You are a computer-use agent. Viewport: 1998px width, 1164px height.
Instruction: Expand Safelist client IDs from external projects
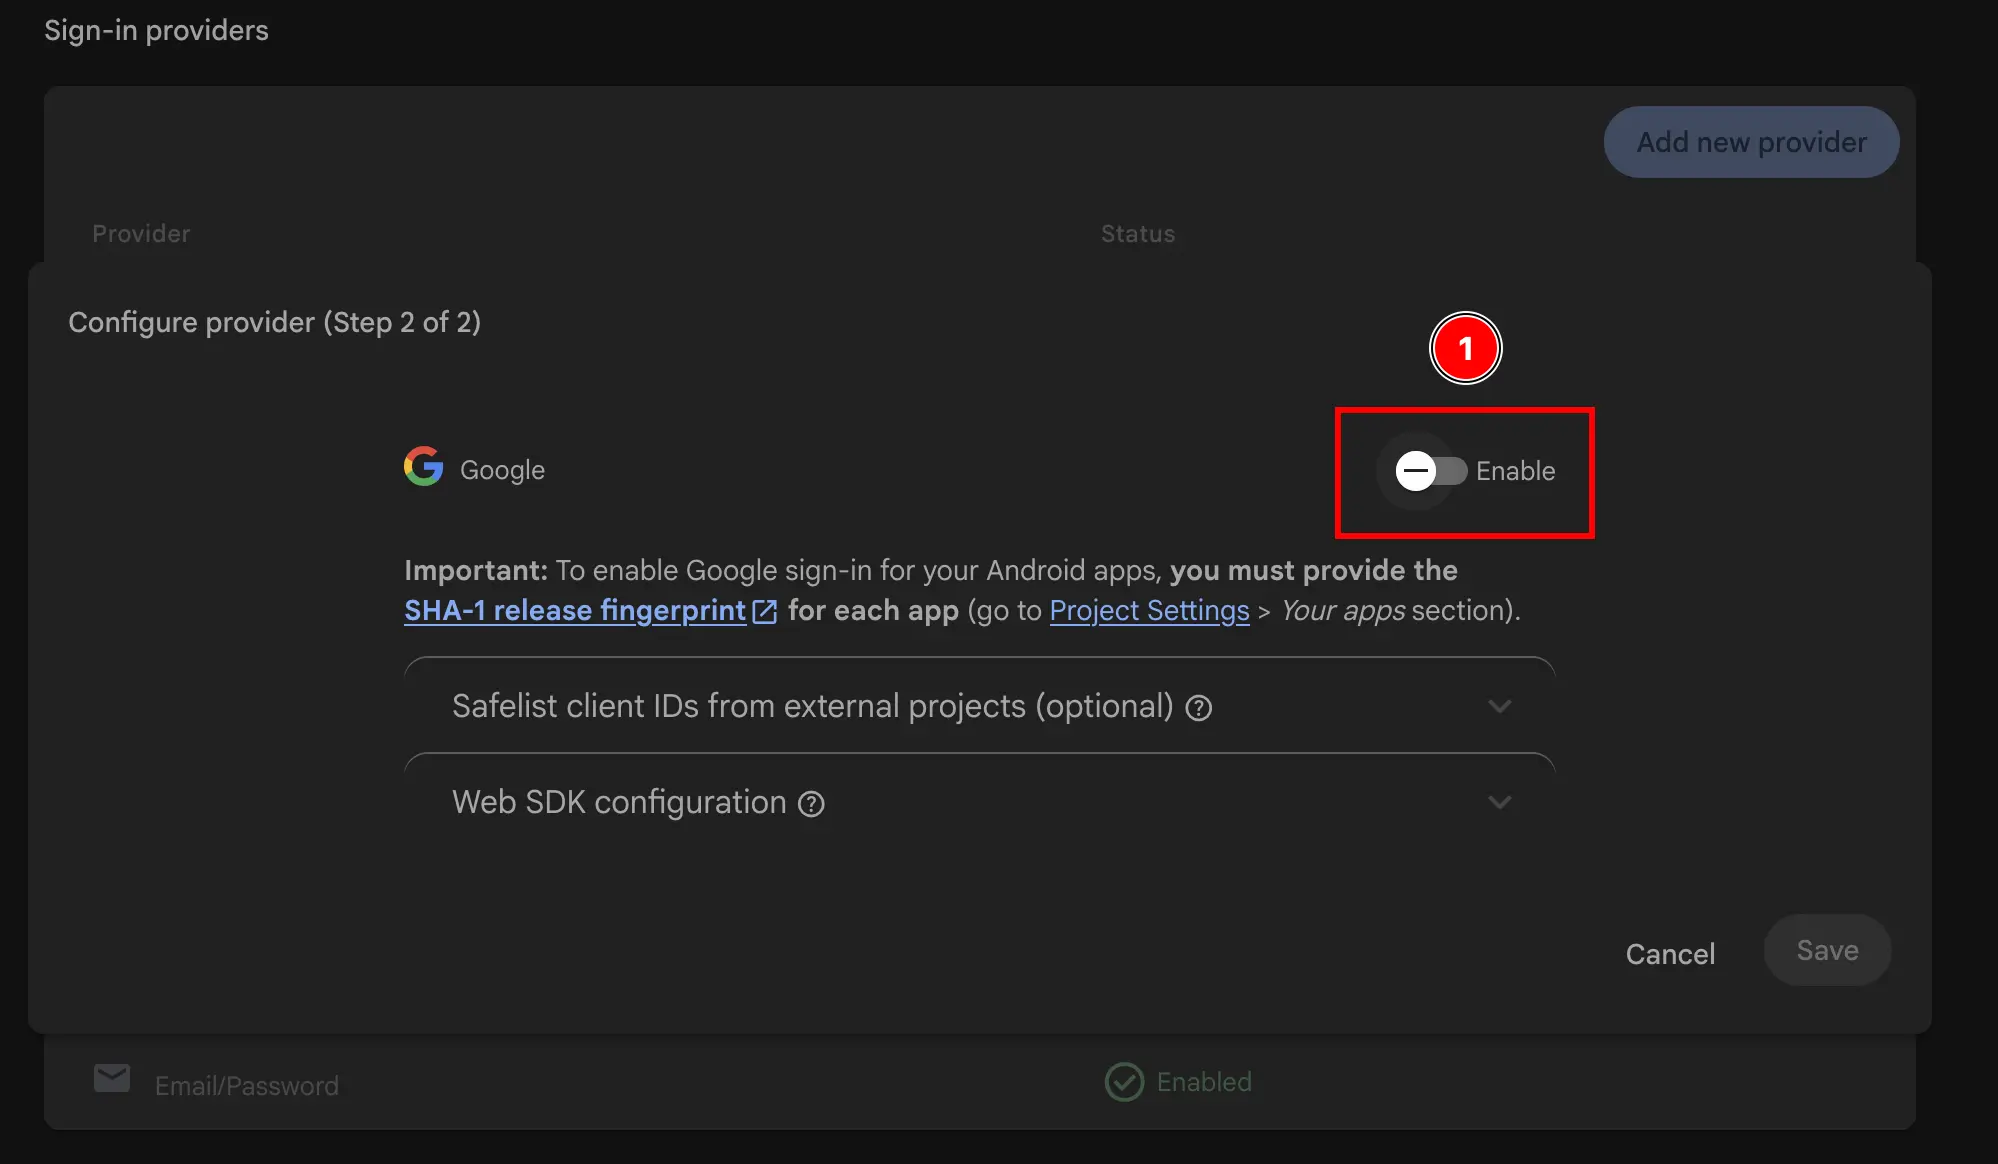[x=1499, y=706]
